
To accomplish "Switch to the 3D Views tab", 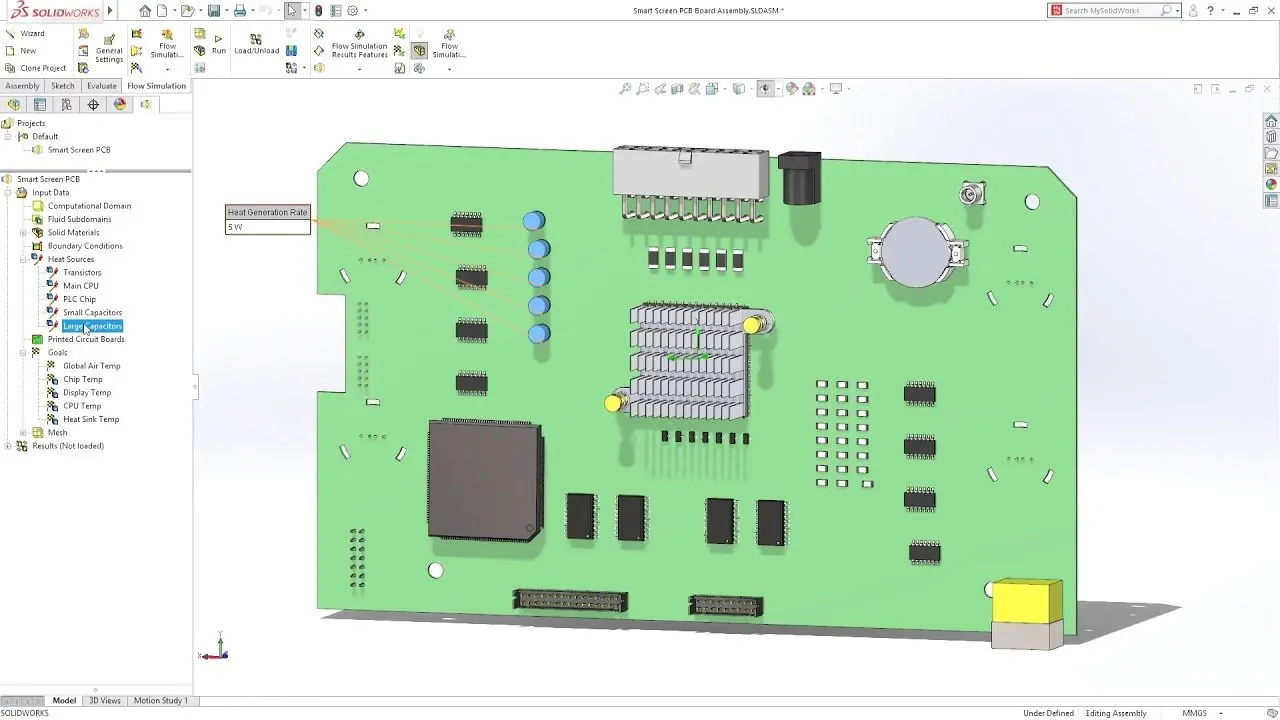I will 105,701.
